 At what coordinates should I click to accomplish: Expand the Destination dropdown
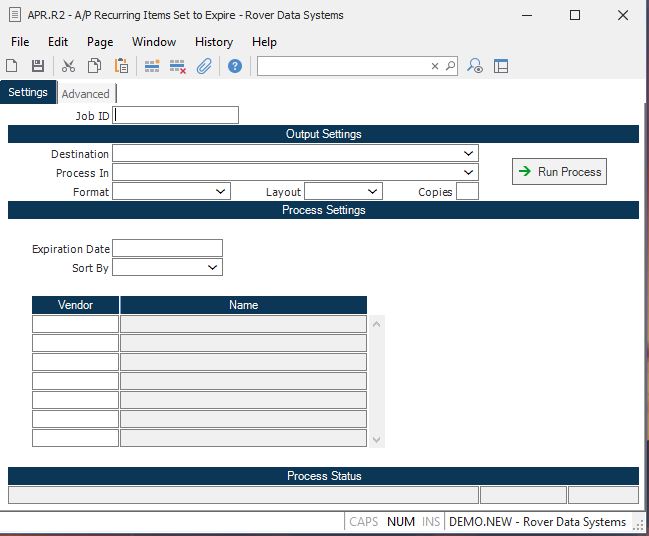(x=469, y=154)
